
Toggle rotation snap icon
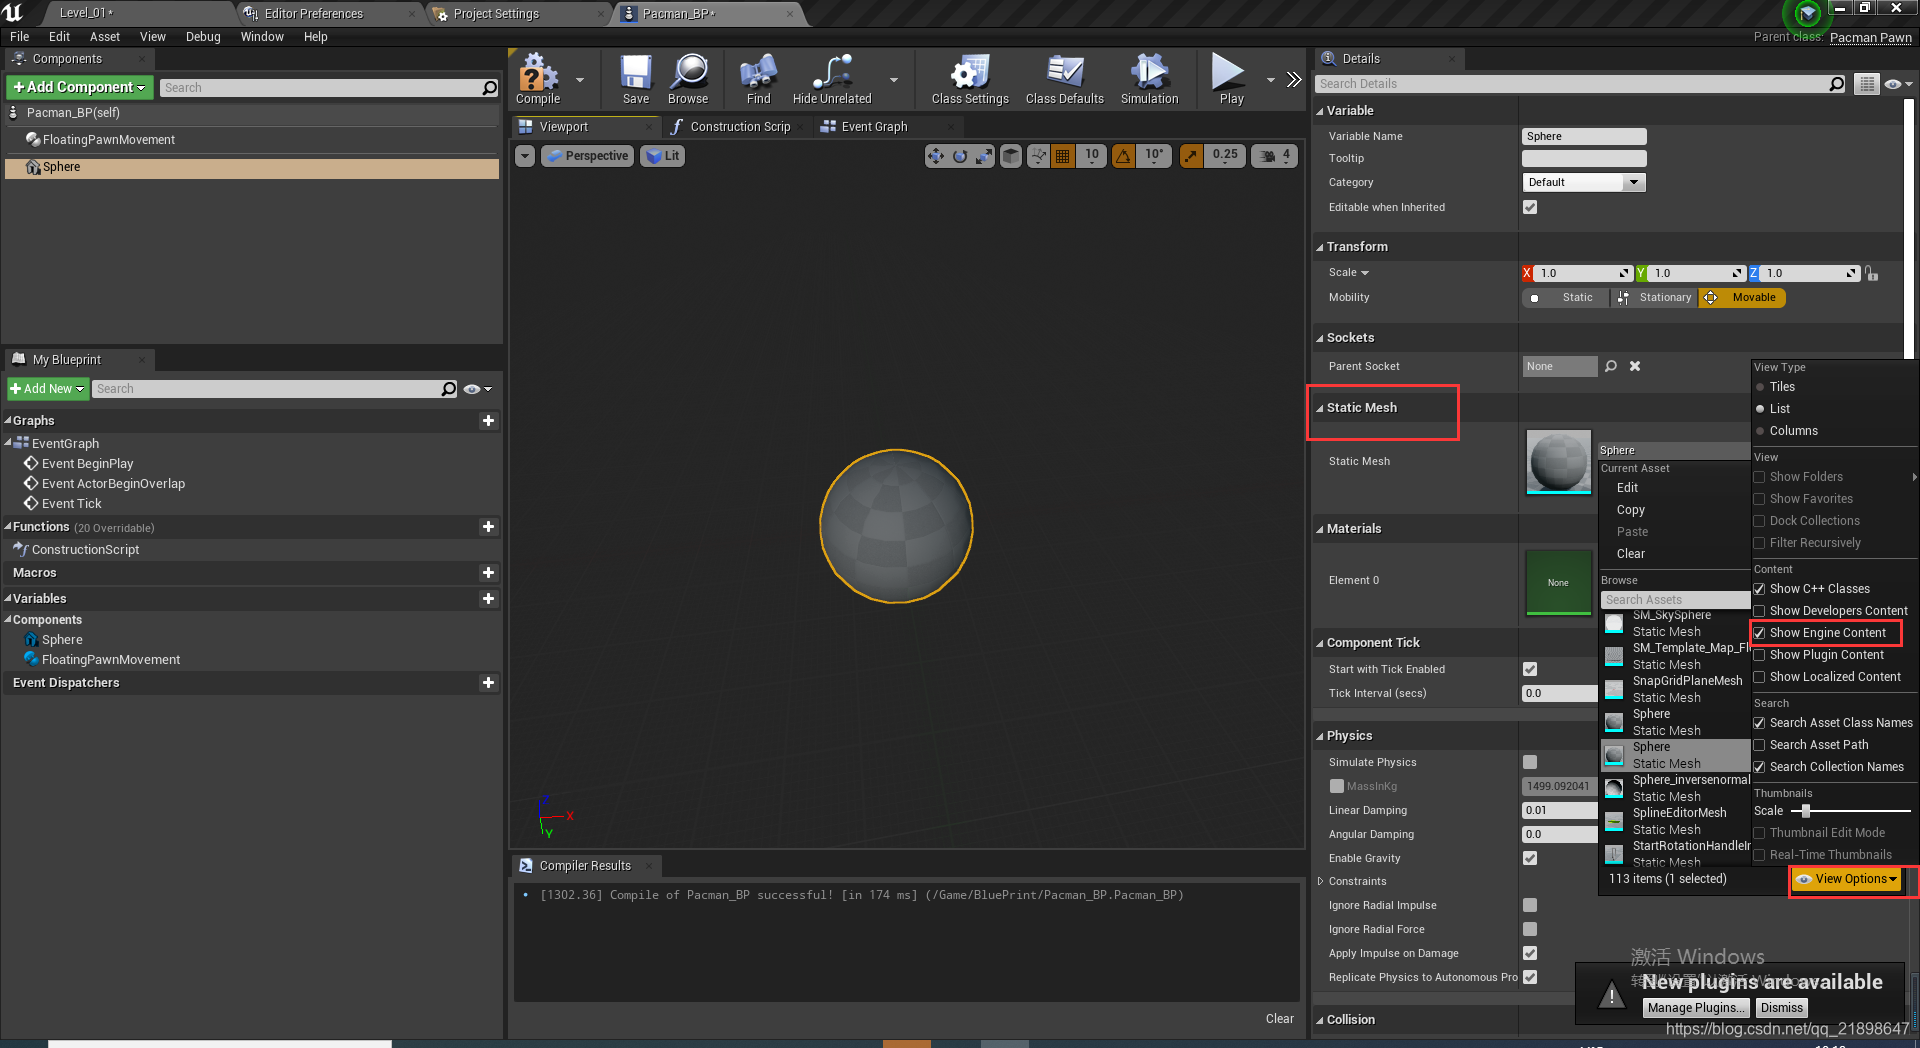1124,156
